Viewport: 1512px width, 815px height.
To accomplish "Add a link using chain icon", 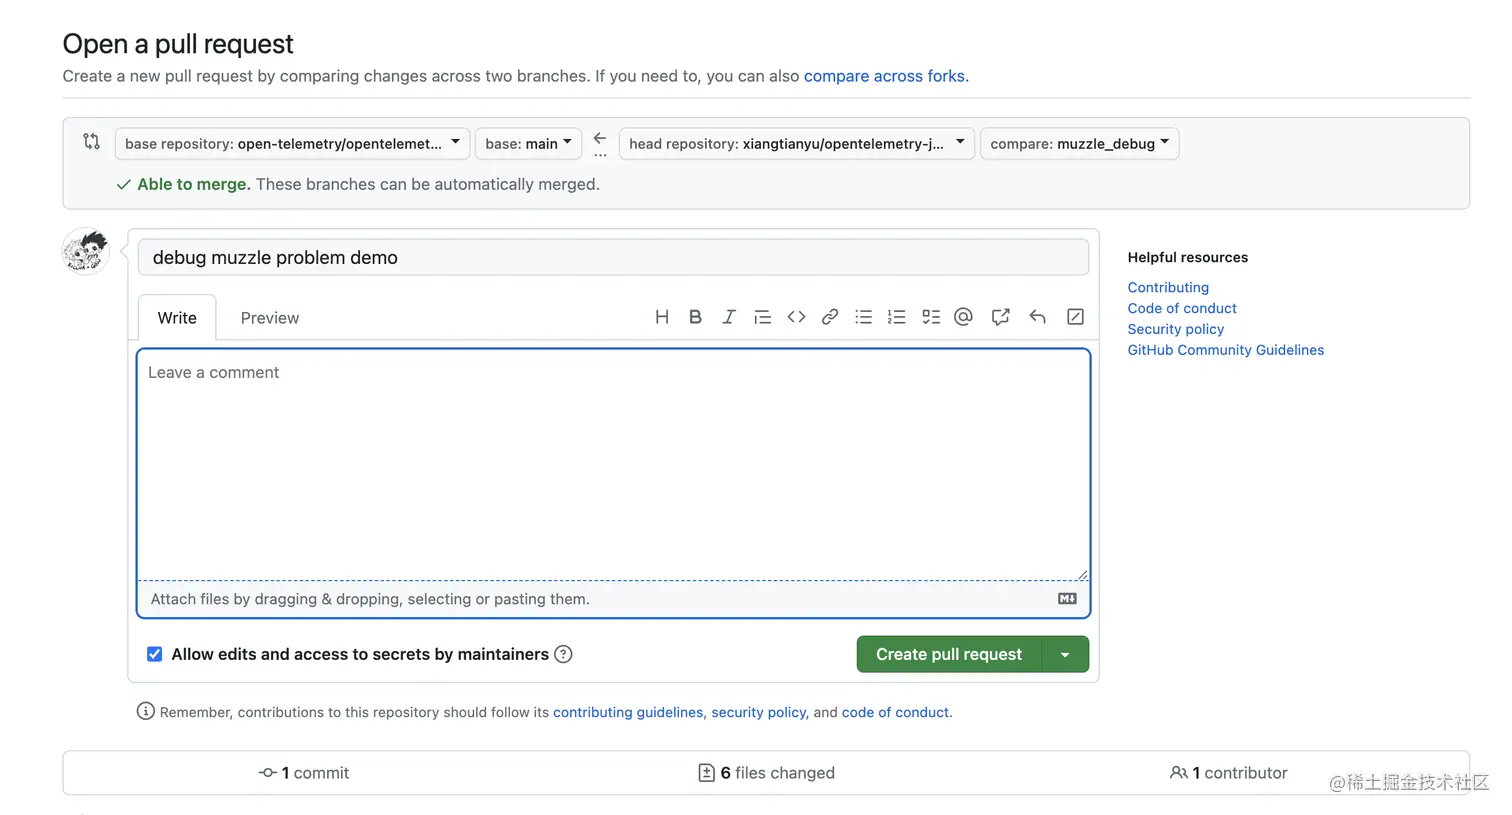I will [830, 317].
